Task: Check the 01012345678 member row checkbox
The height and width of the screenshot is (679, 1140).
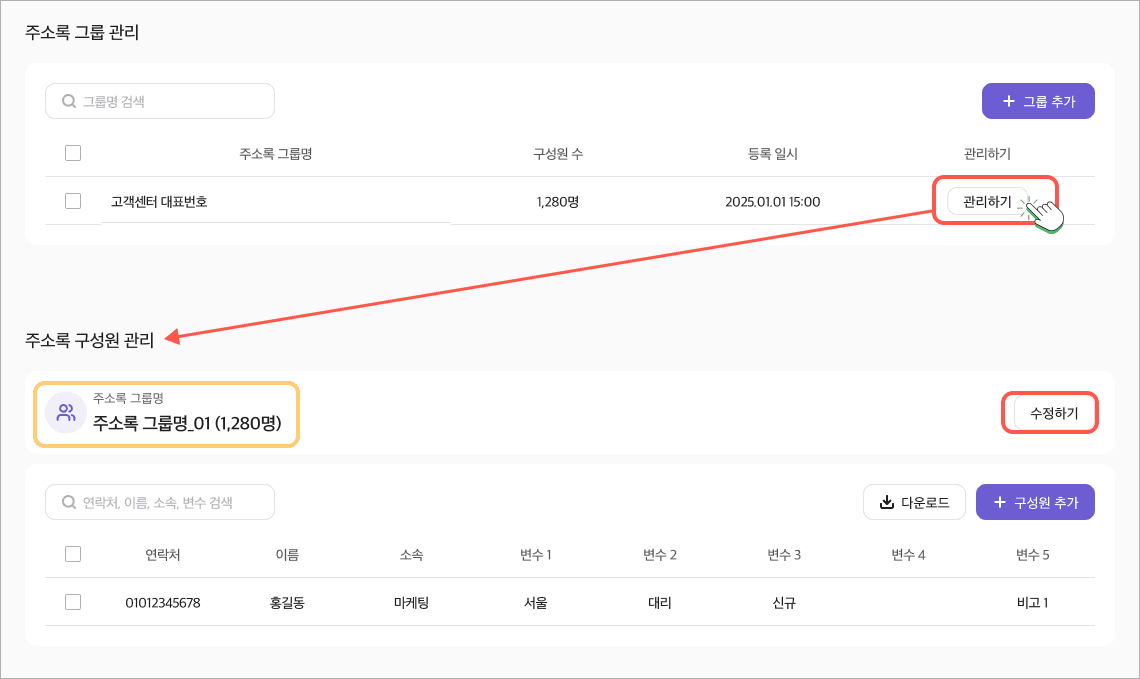Action: [x=73, y=603]
